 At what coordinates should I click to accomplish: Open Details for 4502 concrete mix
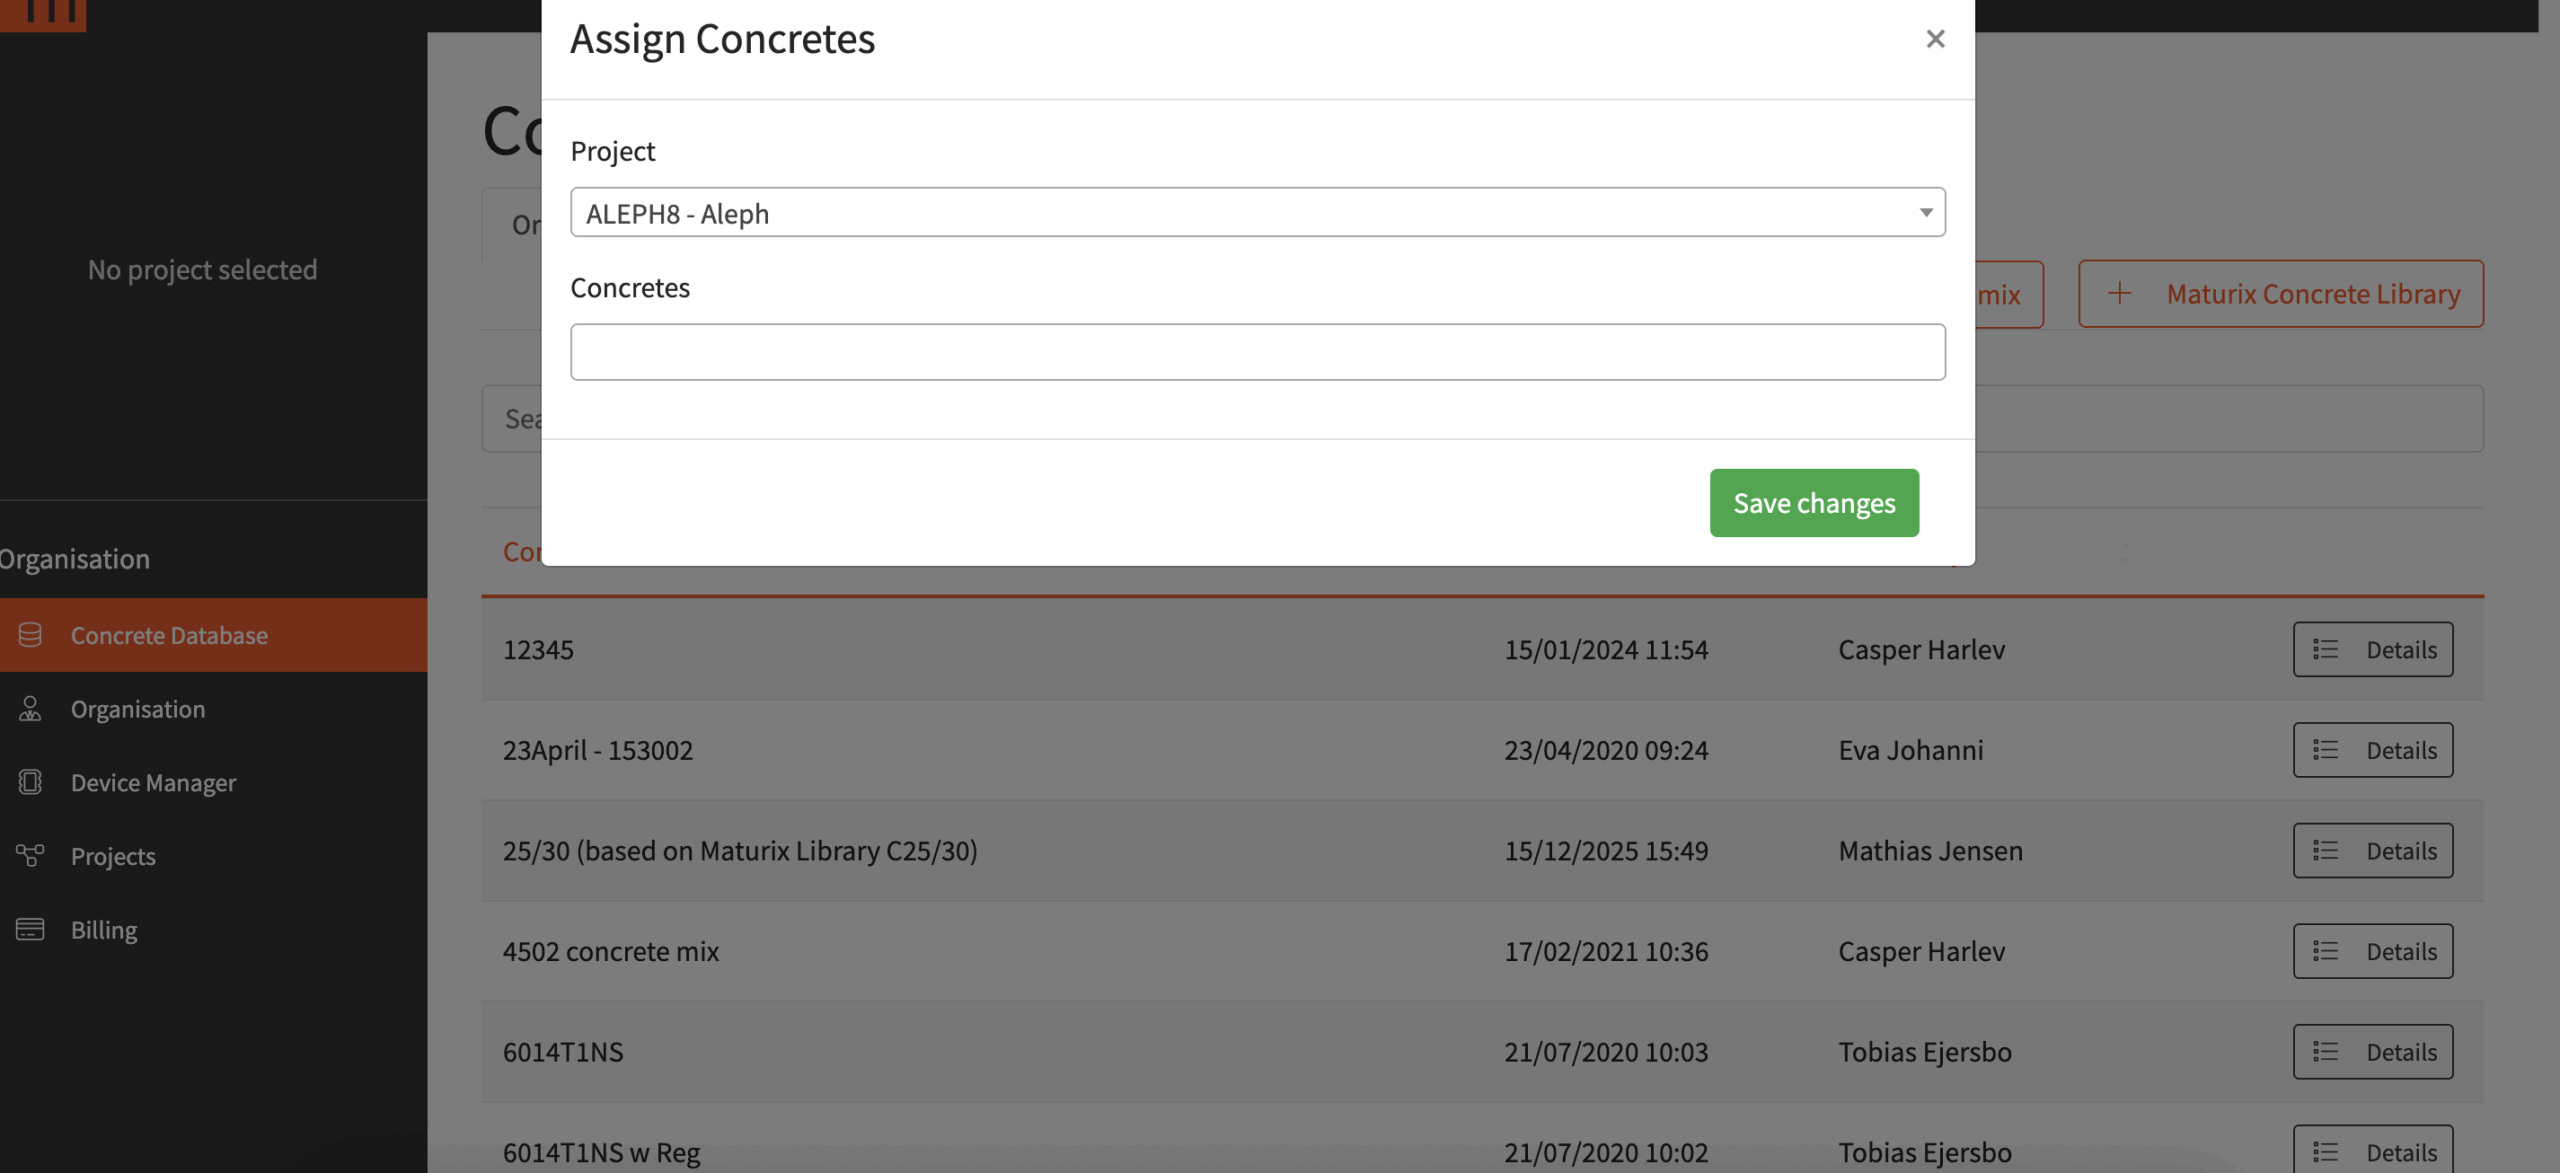(2372, 951)
